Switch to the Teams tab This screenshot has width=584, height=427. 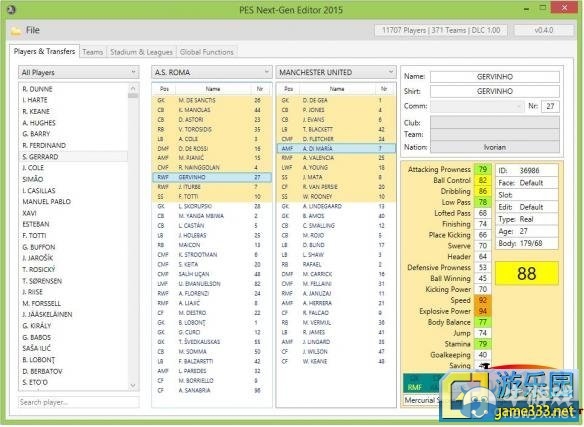(92, 52)
